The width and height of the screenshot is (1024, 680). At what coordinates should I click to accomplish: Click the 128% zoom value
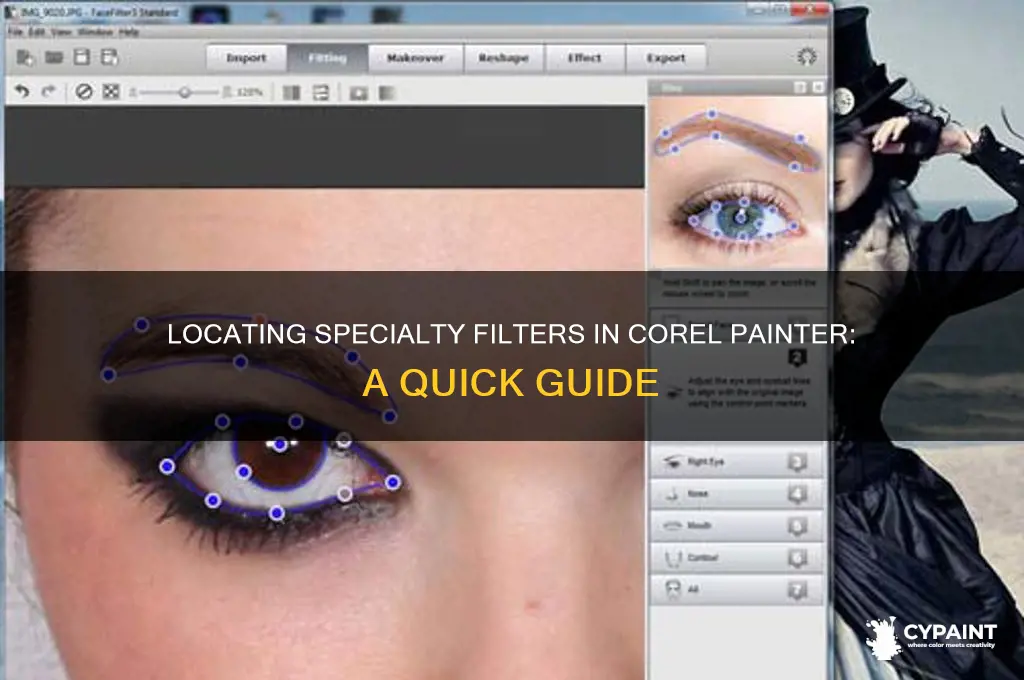click(249, 93)
